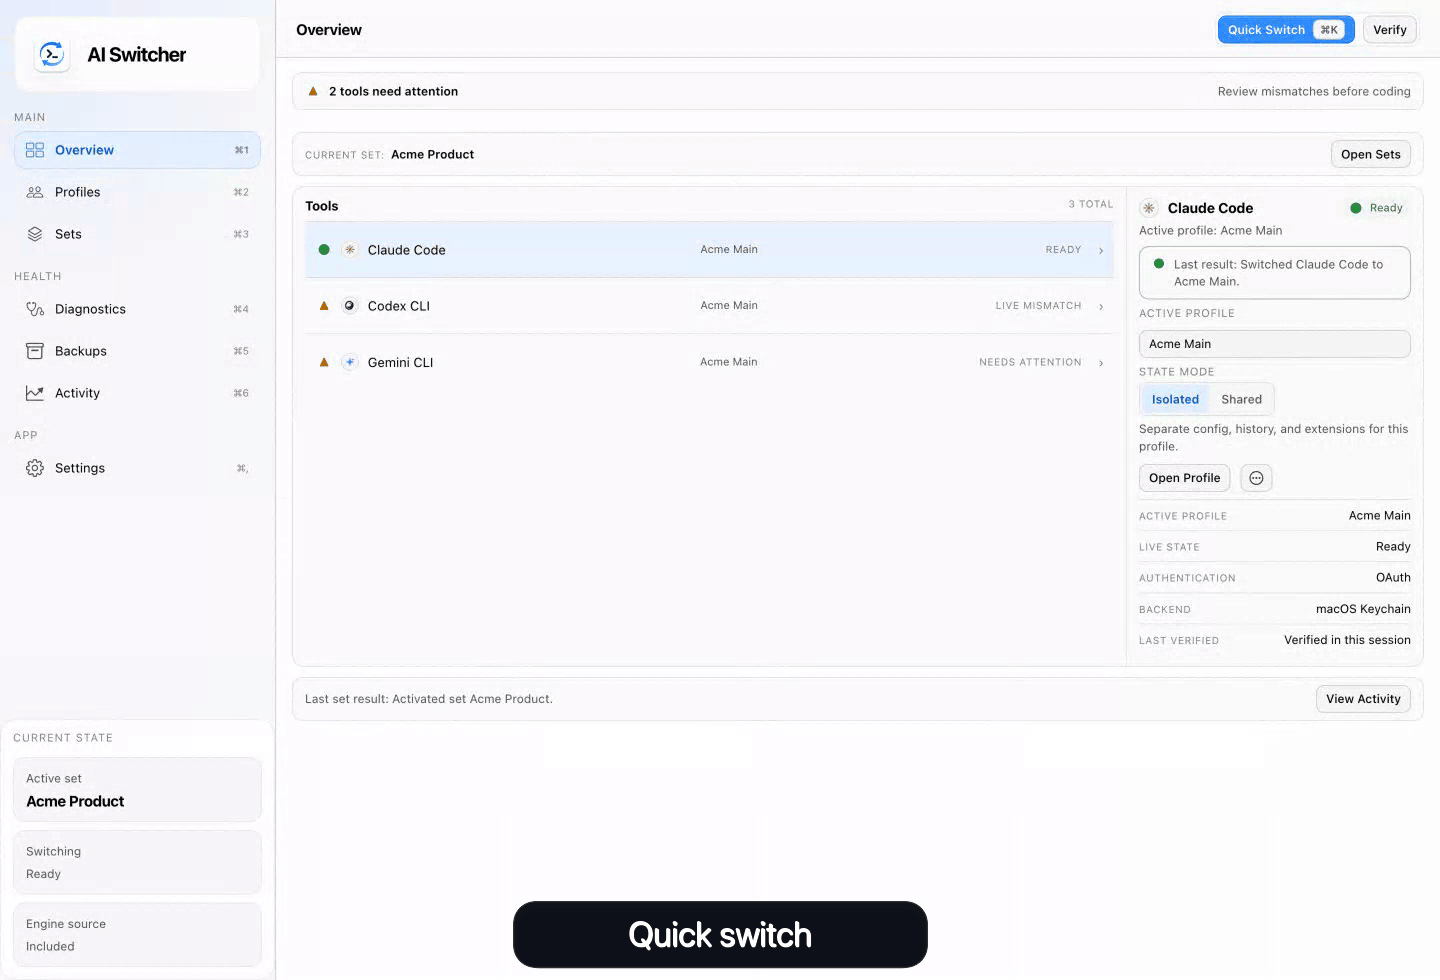1440x980 pixels.
Task: Click the Activity chart icon
Action: (x=35, y=393)
